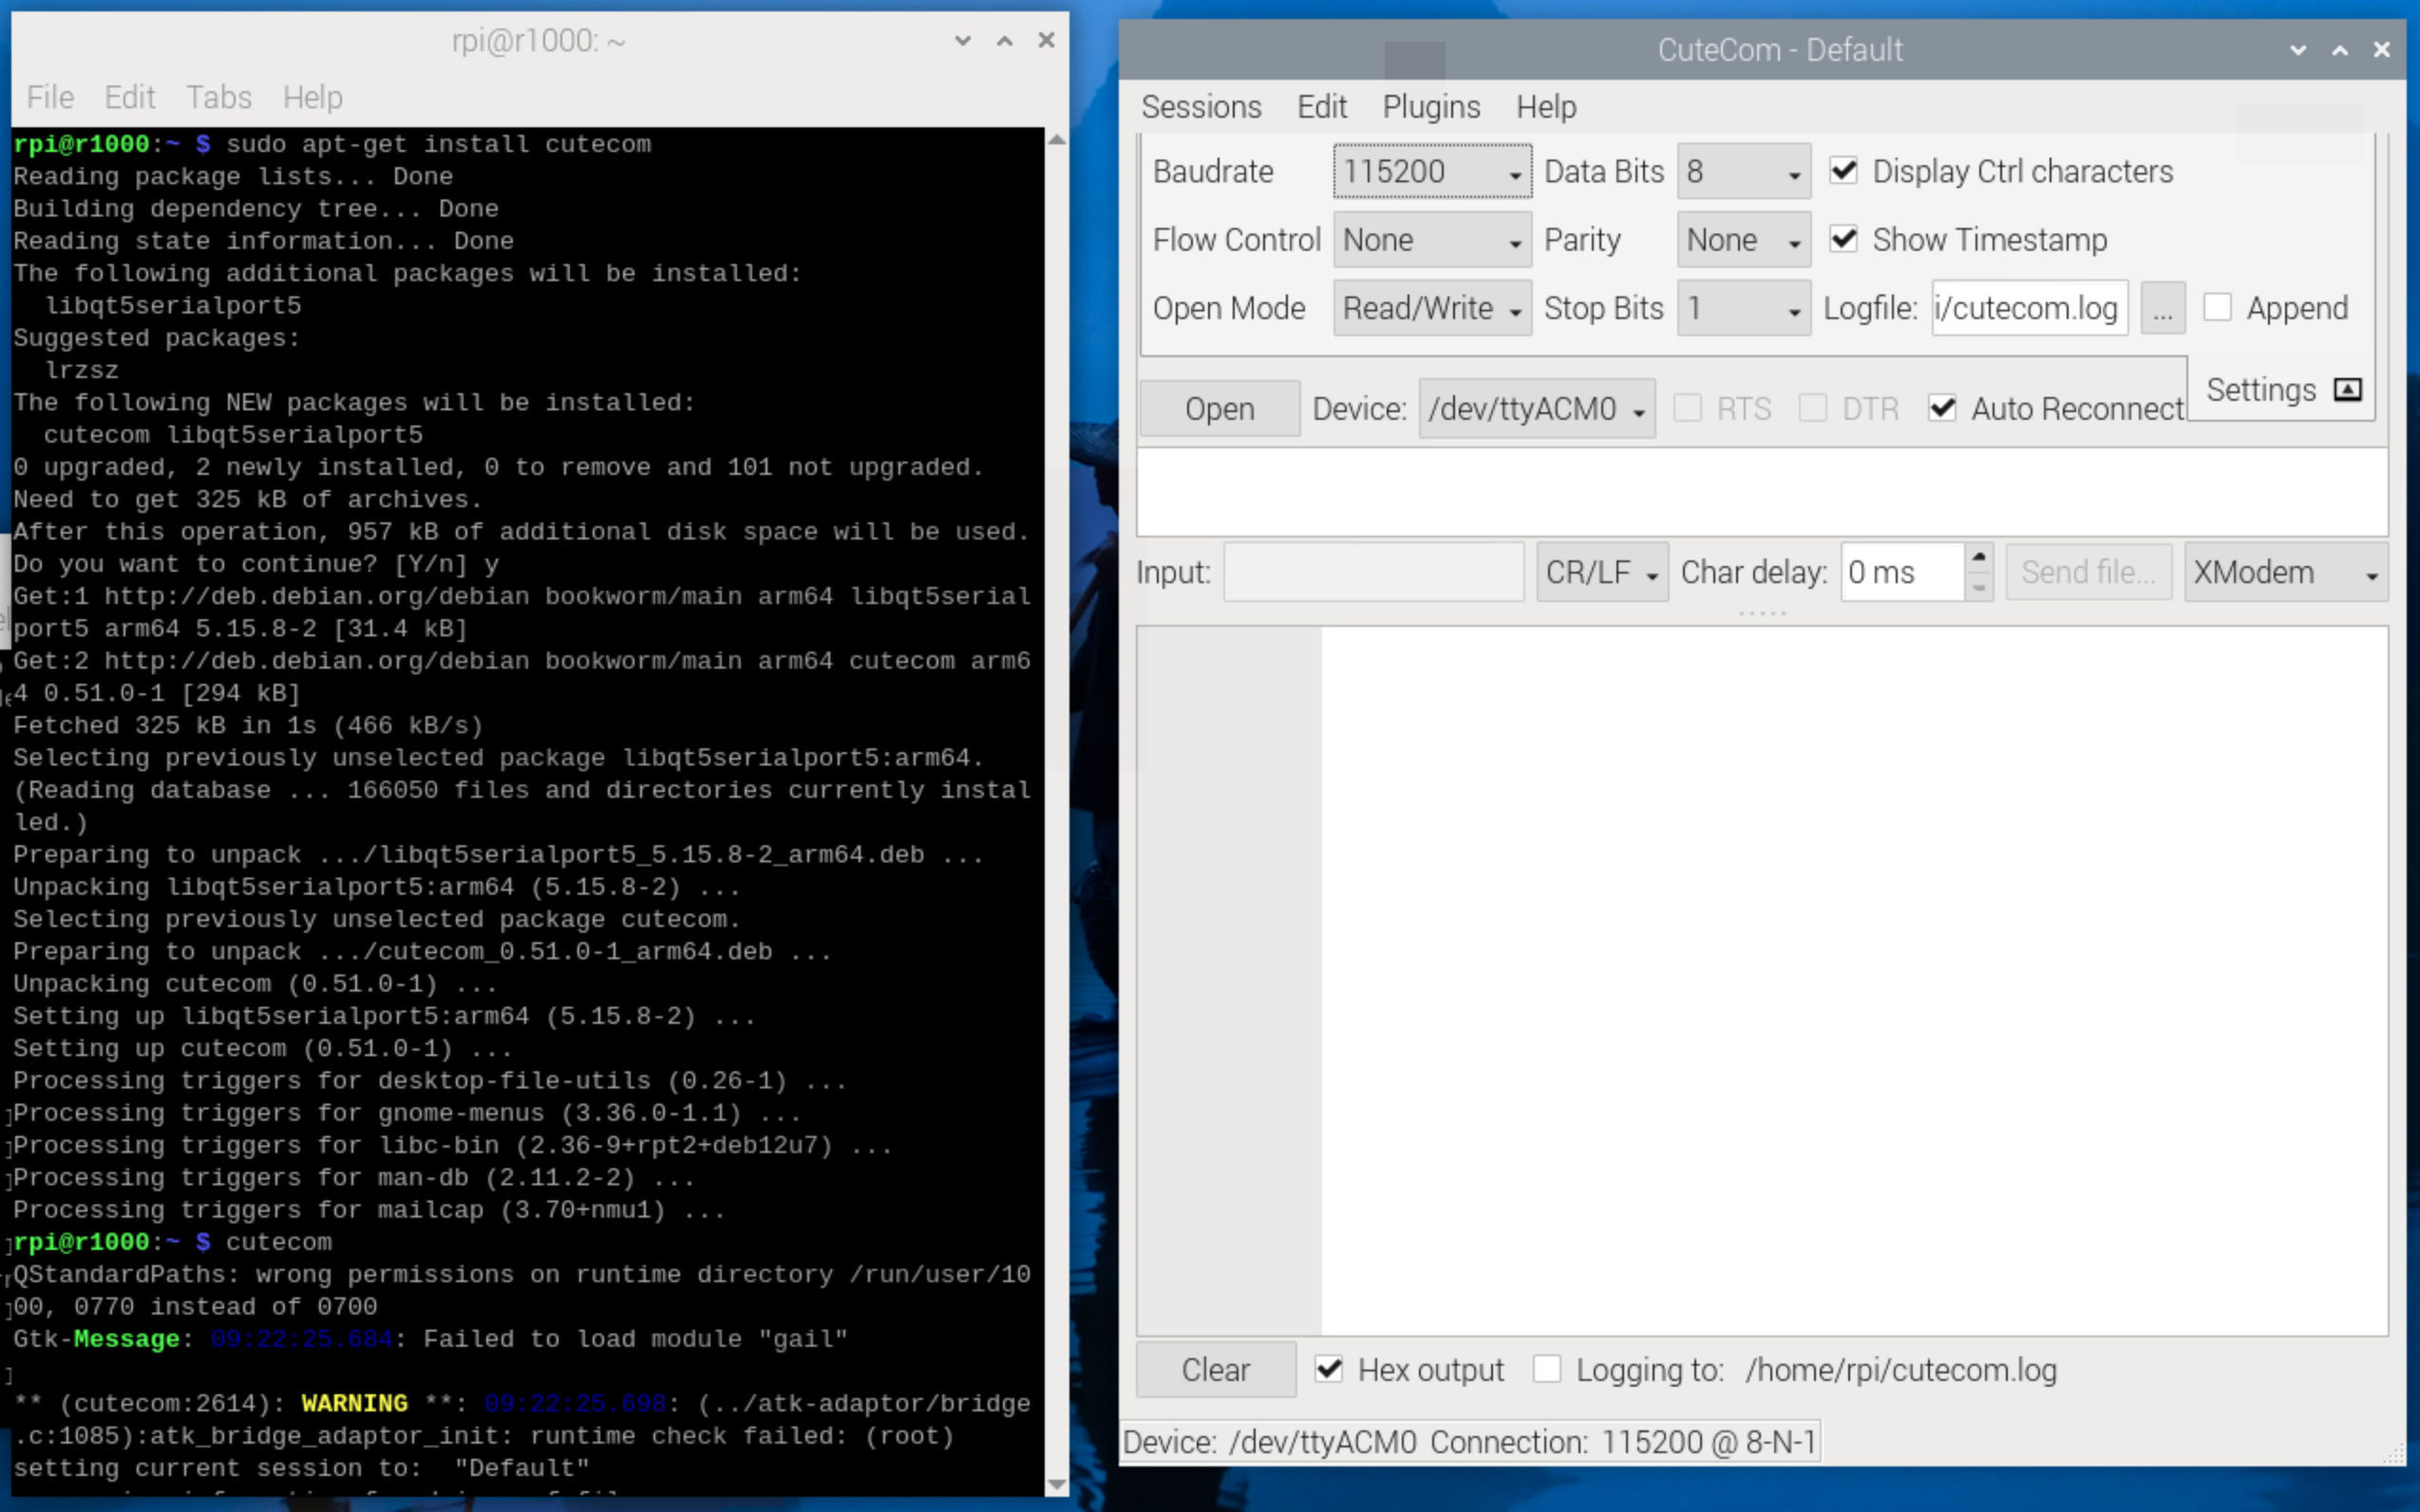Click the 'Fetched 325 kB in 1s' line
The height and width of the screenshot is (1512, 2420).
click(248, 725)
